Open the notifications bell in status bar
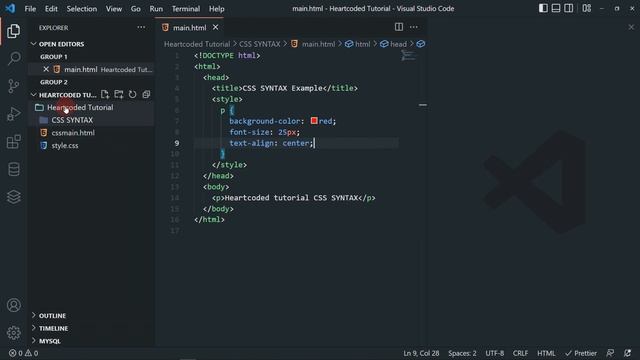This screenshot has width=640, height=360. (x=627, y=353)
